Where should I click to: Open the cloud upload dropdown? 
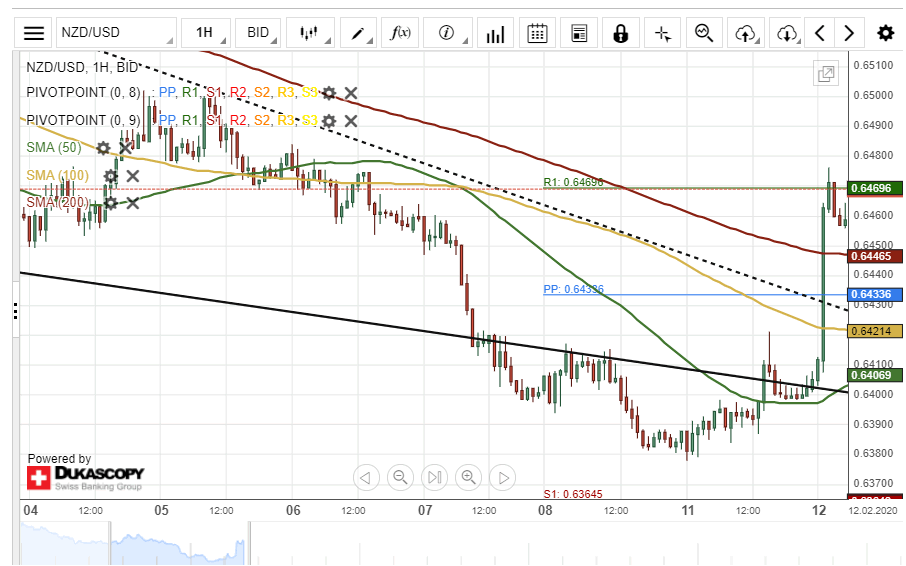tap(746, 33)
